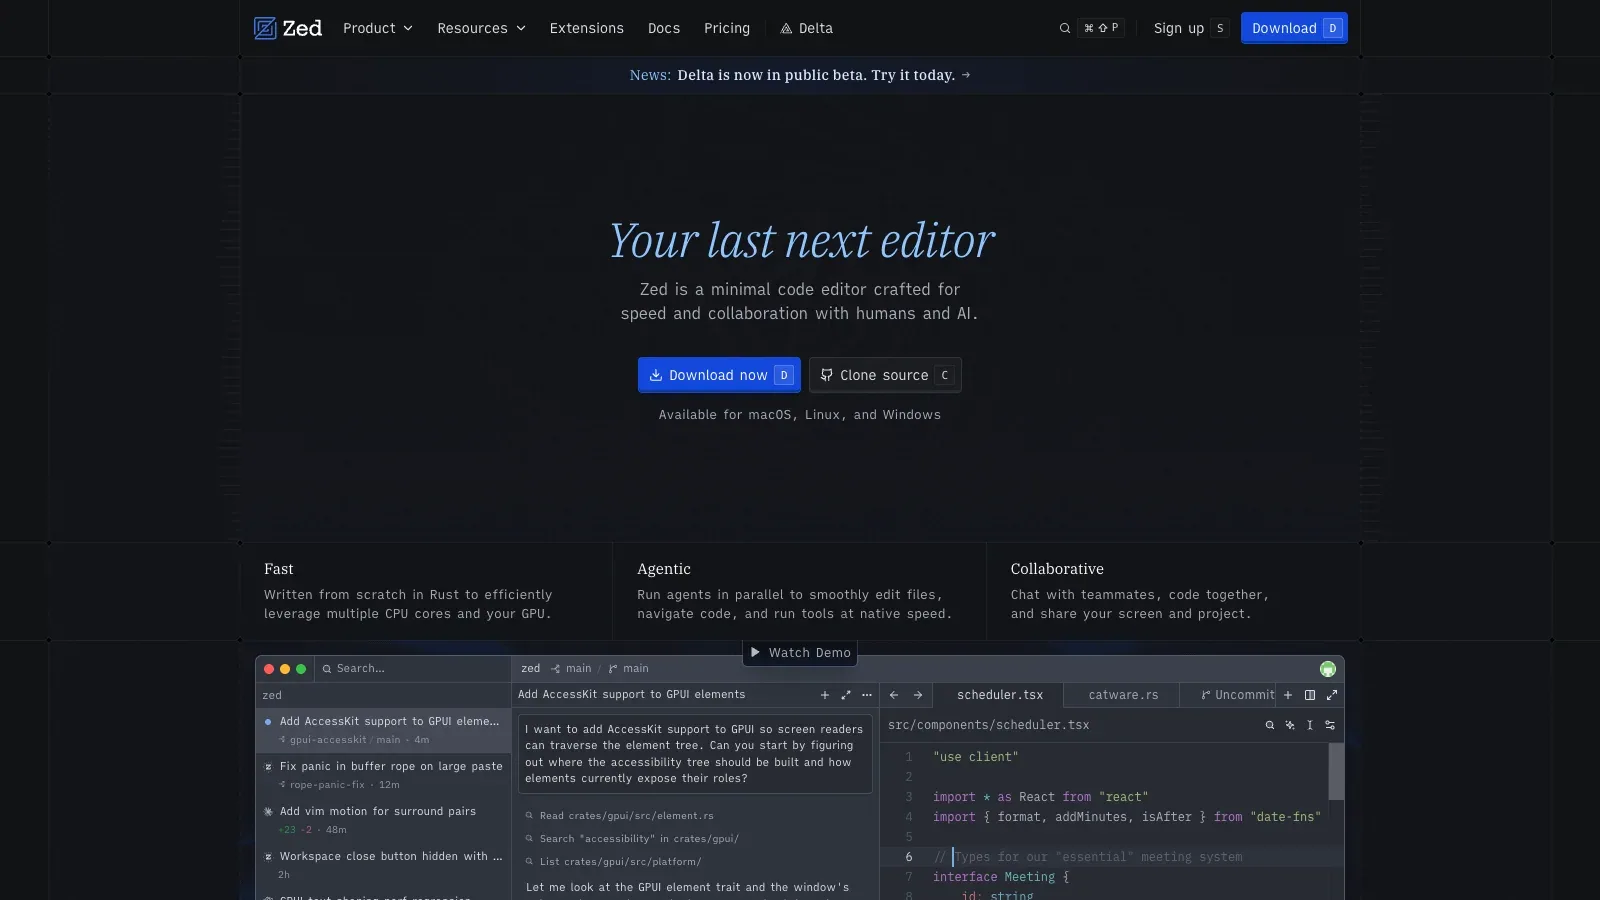Click the split pane icon in the editor tab bar
1600x900 pixels.
click(x=1310, y=695)
